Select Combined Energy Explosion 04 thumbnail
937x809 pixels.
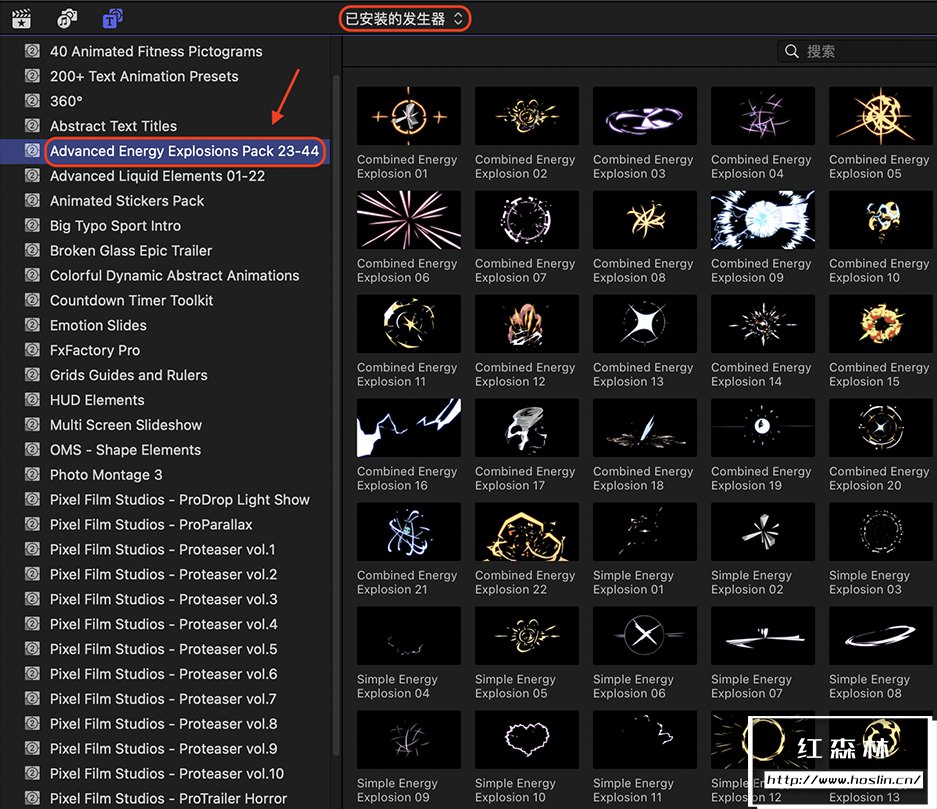click(763, 116)
